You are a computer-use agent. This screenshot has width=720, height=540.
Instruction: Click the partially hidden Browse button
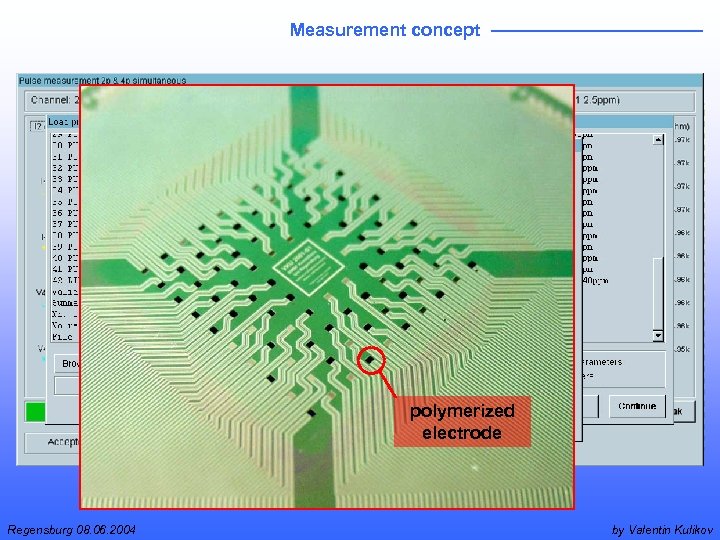(x=67, y=363)
